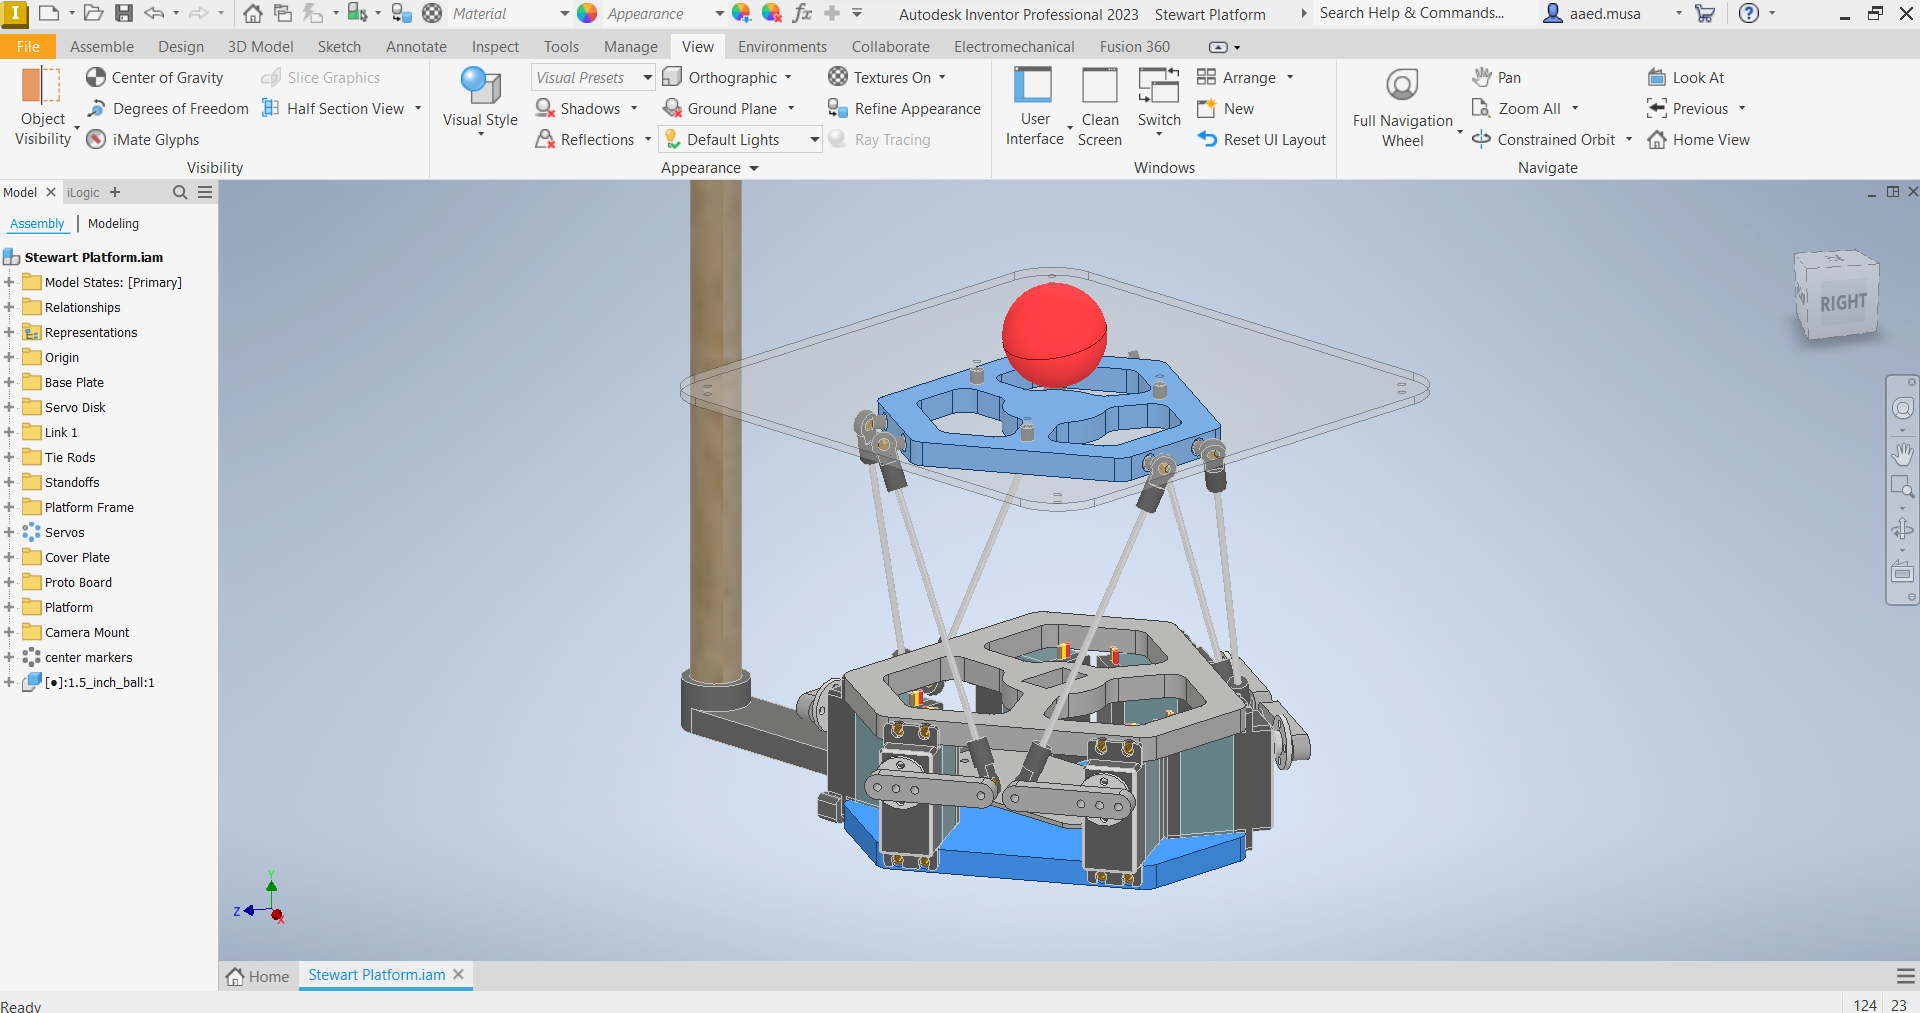Viewport: 1920px width, 1013px height.
Task: Select the Constrained Orbit tool
Action: [1544, 140]
